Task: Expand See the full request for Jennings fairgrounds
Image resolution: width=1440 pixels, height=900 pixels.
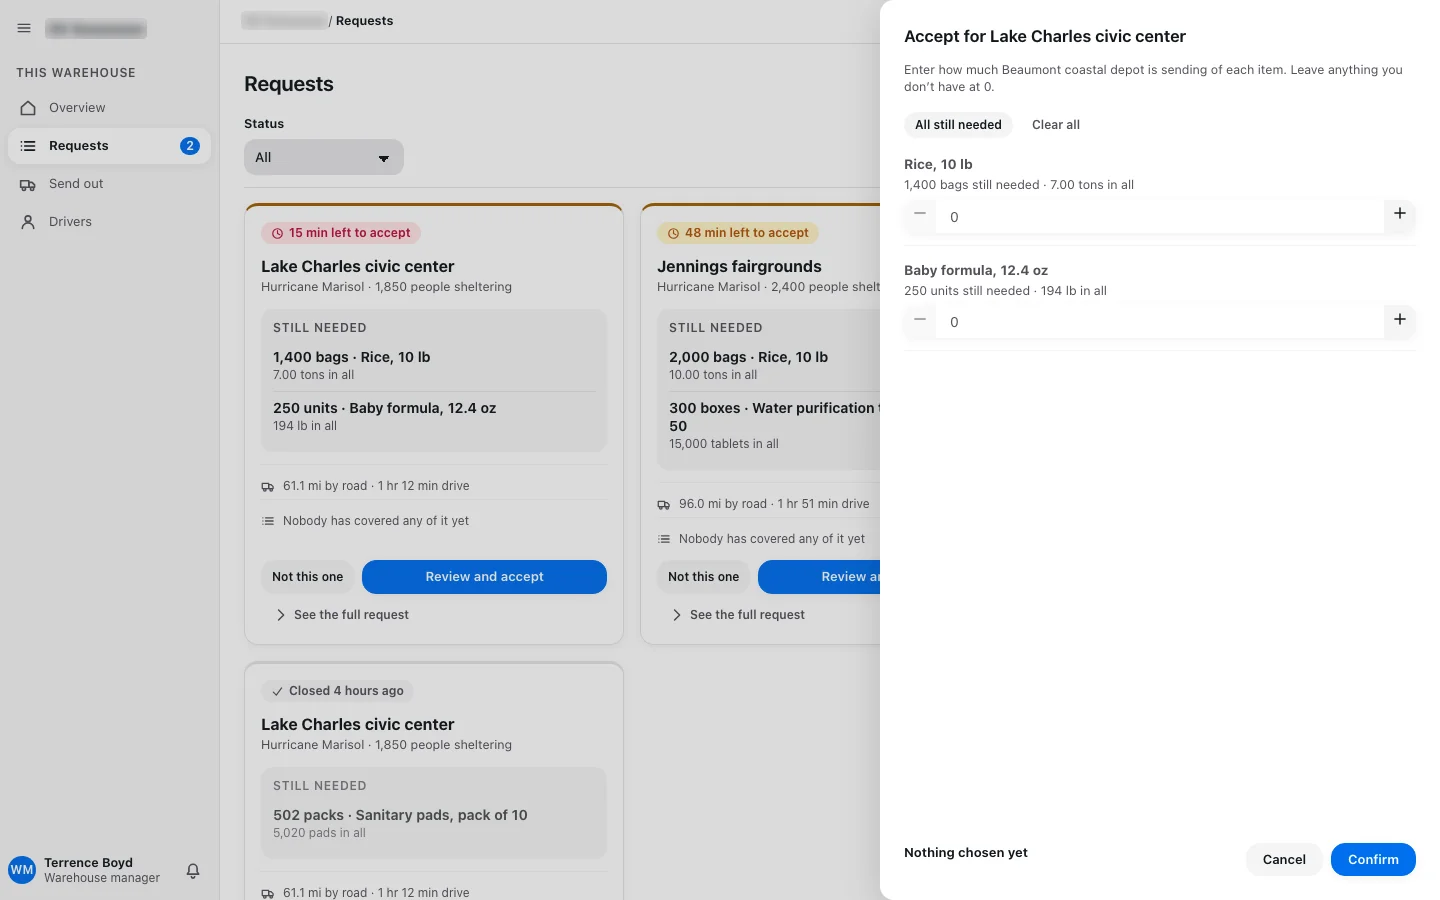Action: 738,615
